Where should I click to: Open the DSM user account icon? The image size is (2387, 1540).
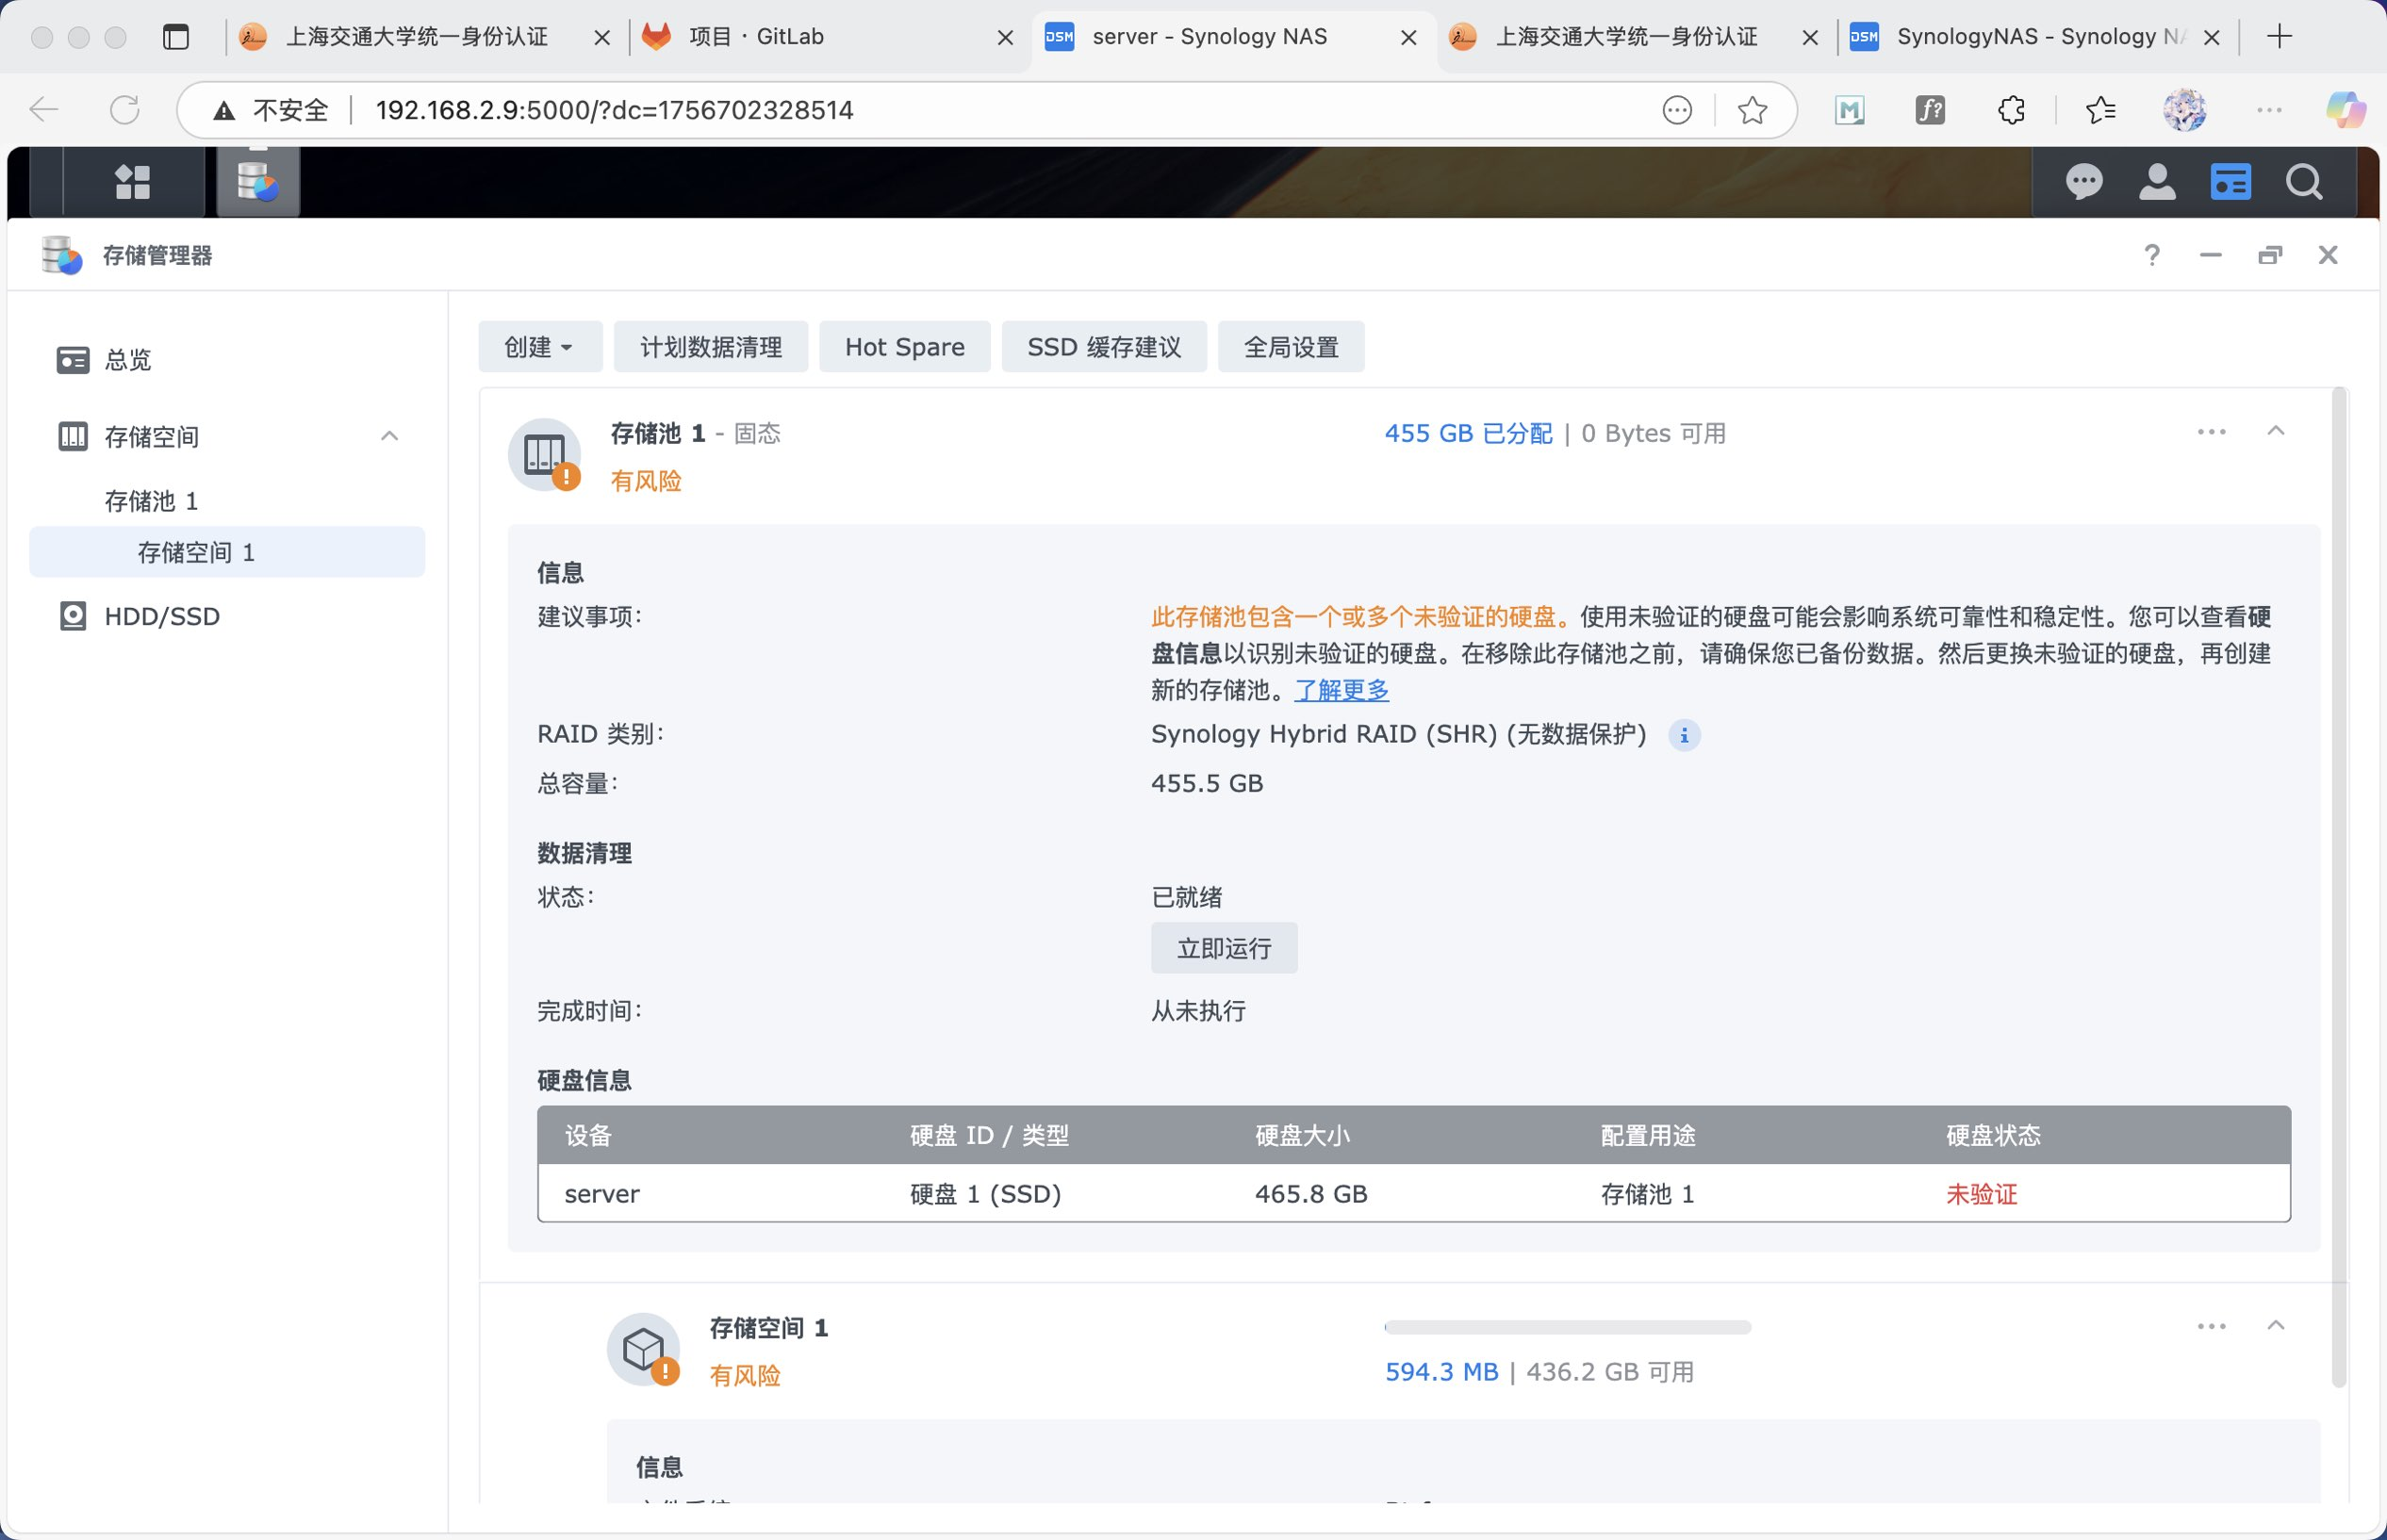(x=2157, y=182)
